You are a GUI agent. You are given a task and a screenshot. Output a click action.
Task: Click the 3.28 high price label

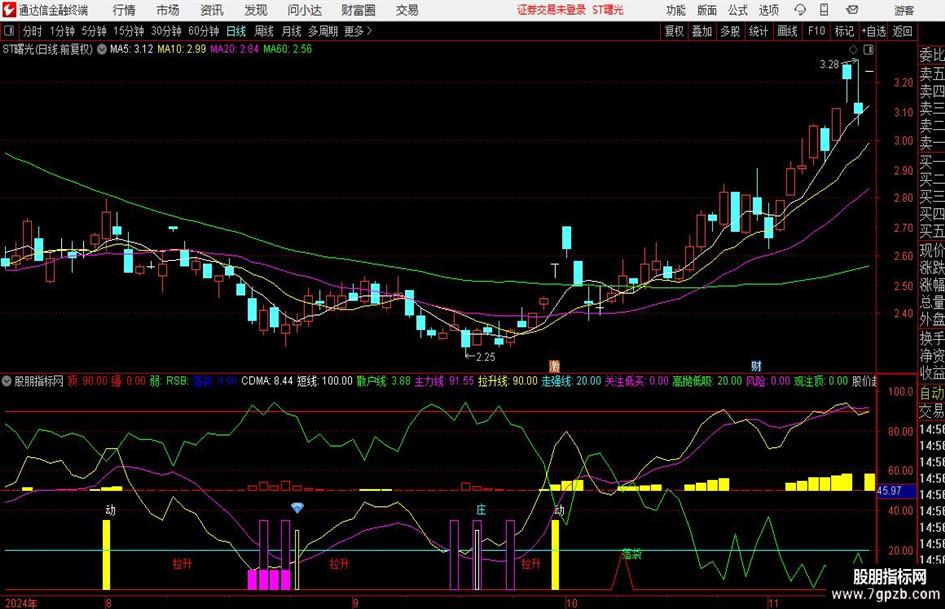coord(829,65)
